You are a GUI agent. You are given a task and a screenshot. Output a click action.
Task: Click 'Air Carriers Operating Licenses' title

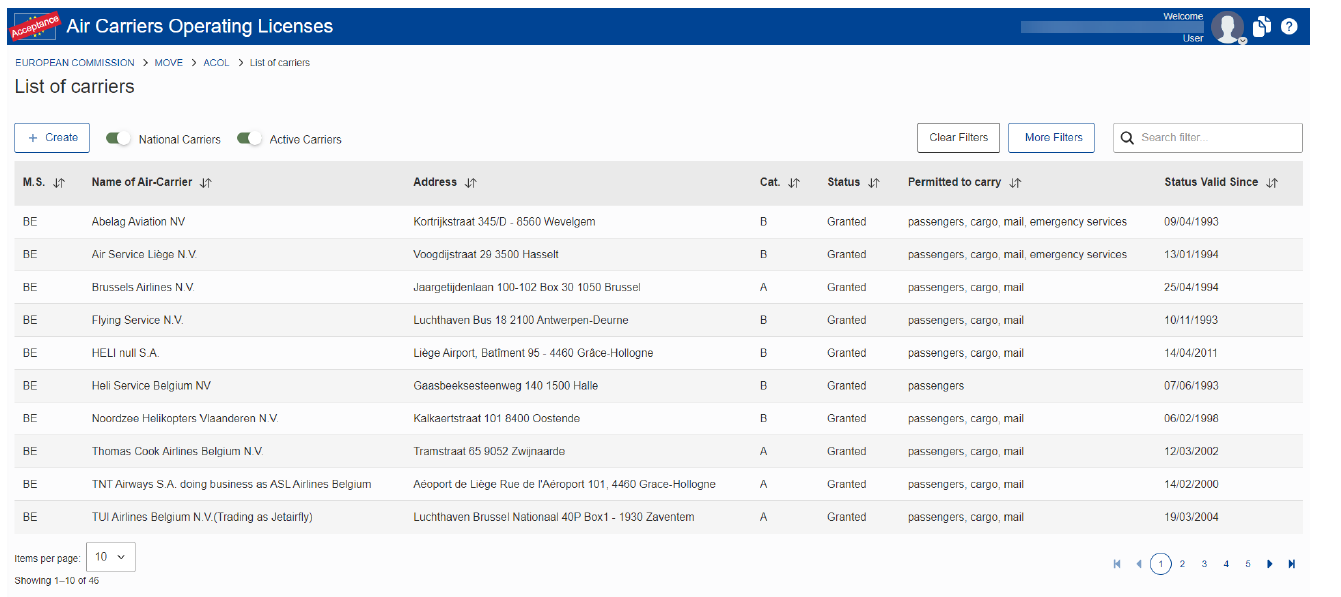[200, 26]
